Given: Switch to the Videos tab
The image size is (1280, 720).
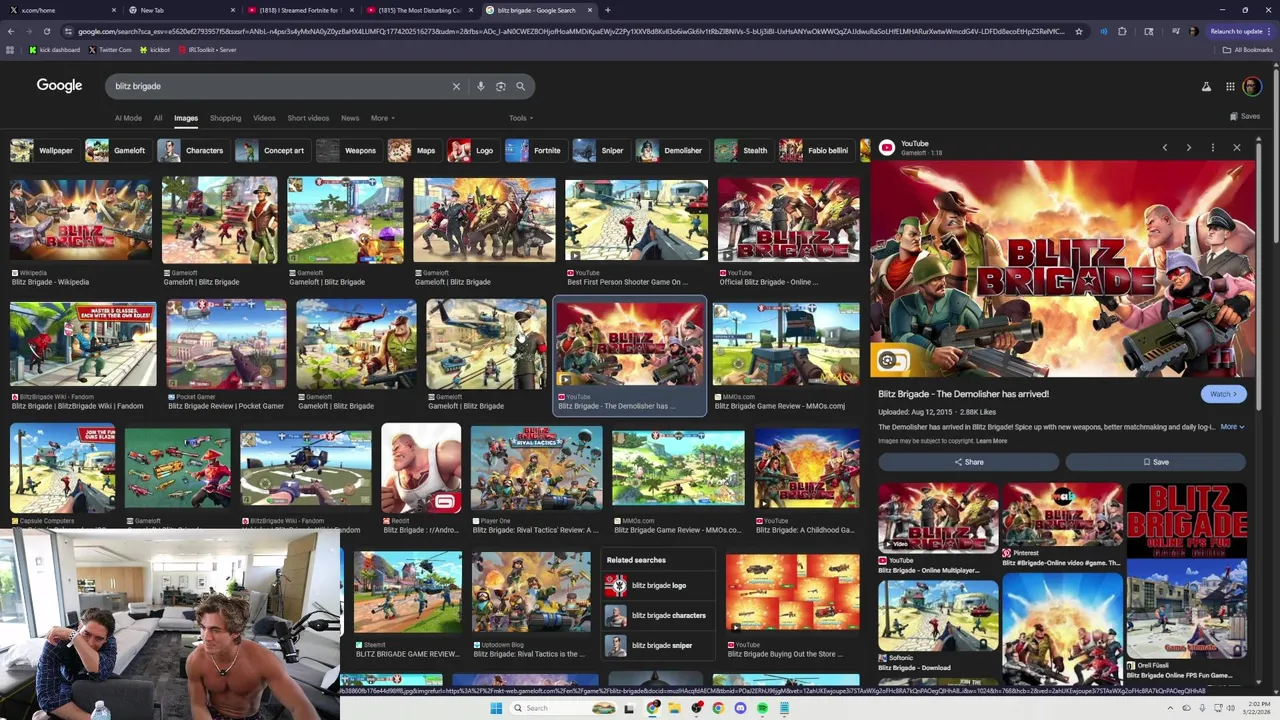Looking at the screenshot, I should click(264, 118).
